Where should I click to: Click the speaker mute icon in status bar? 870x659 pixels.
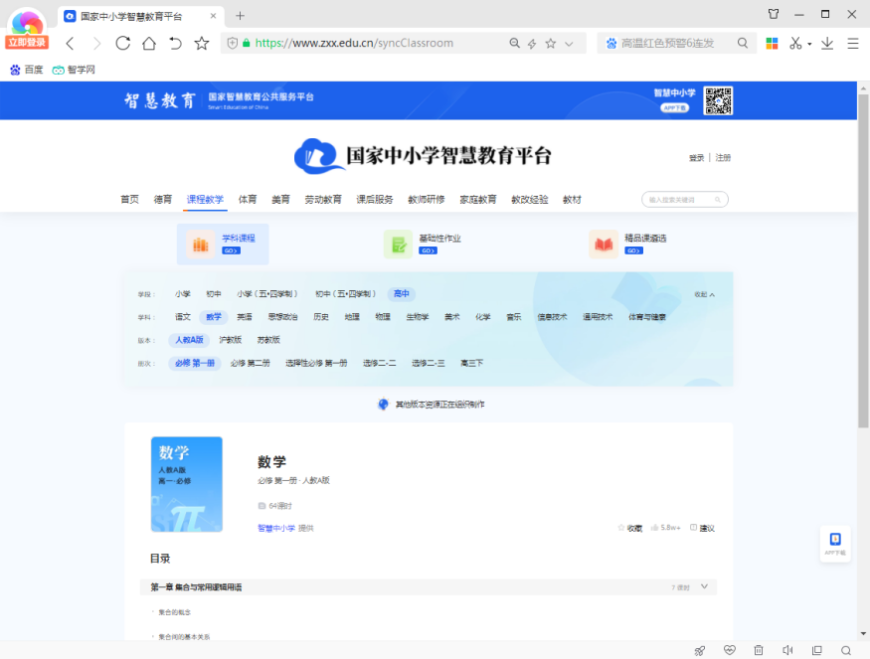pyautogui.click(x=787, y=650)
